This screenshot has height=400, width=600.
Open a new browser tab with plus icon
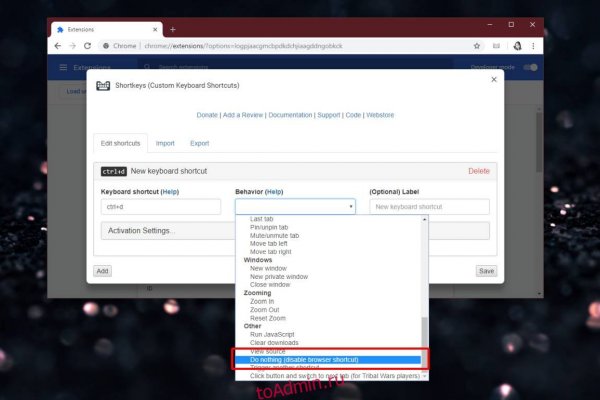coord(172,29)
